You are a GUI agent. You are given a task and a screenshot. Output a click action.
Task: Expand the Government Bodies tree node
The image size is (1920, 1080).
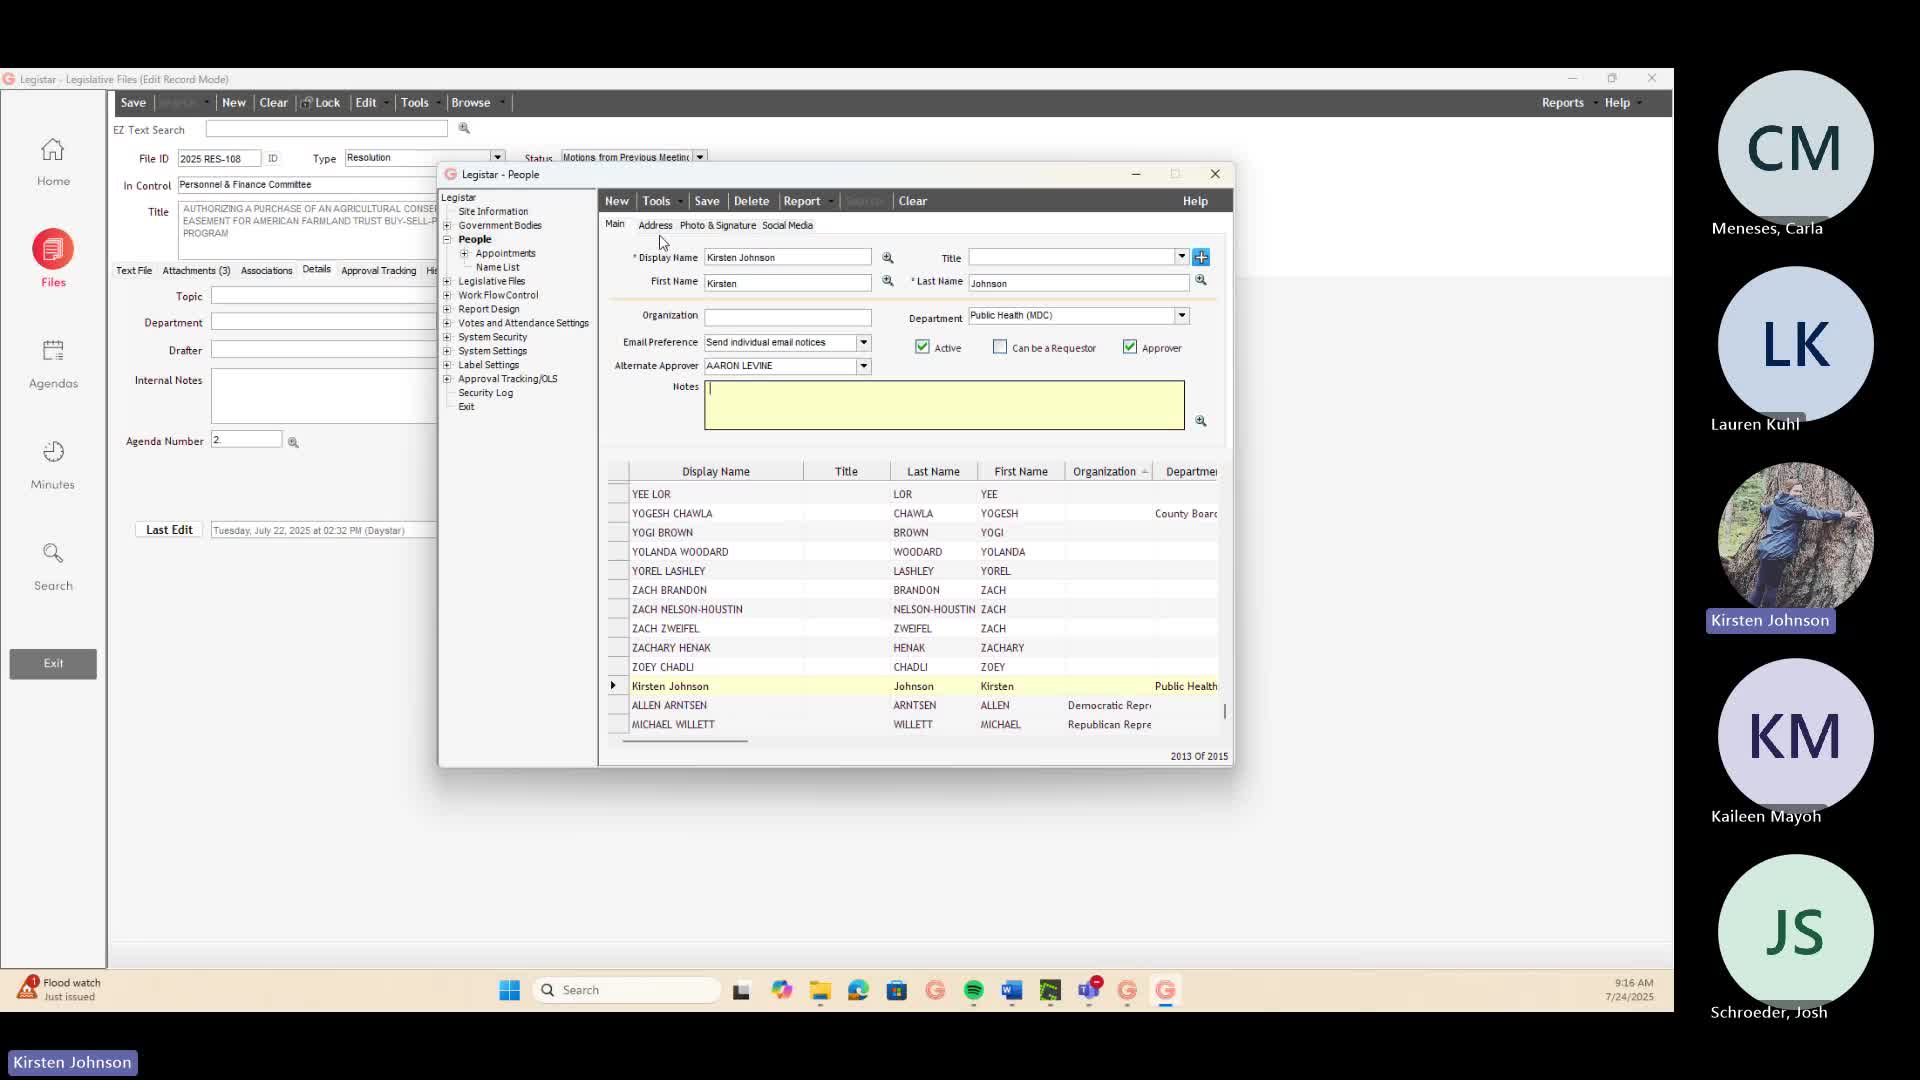[448, 226]
